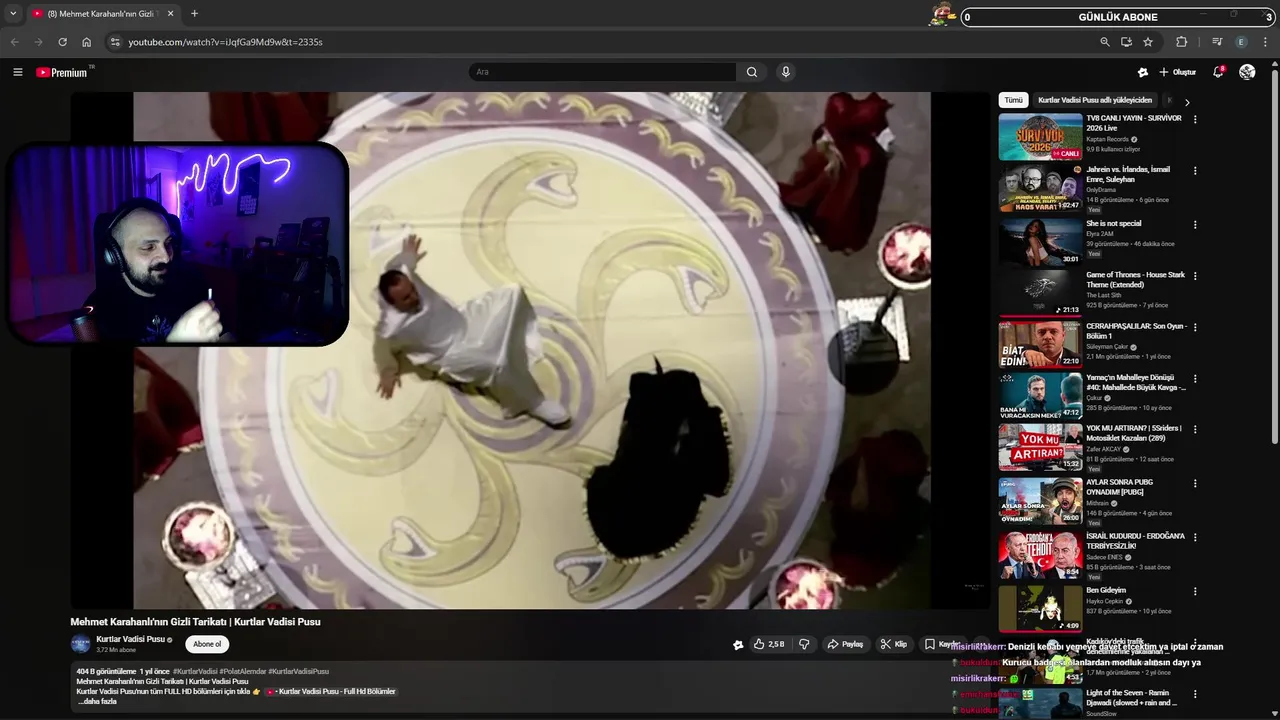Open Kurtlar Vadisi Pusu channel avatar

click(x=80, y=644)
